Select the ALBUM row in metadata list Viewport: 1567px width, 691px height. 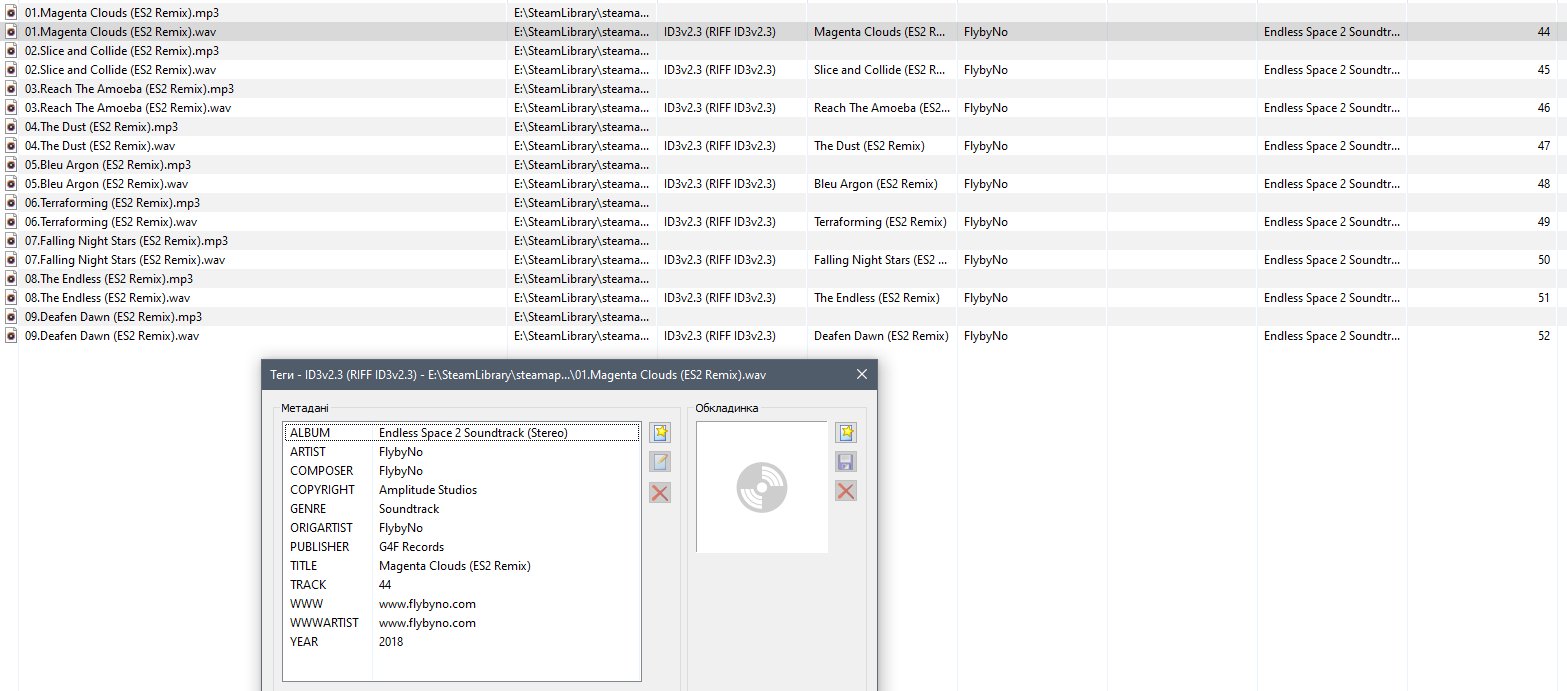pos(462,433)
